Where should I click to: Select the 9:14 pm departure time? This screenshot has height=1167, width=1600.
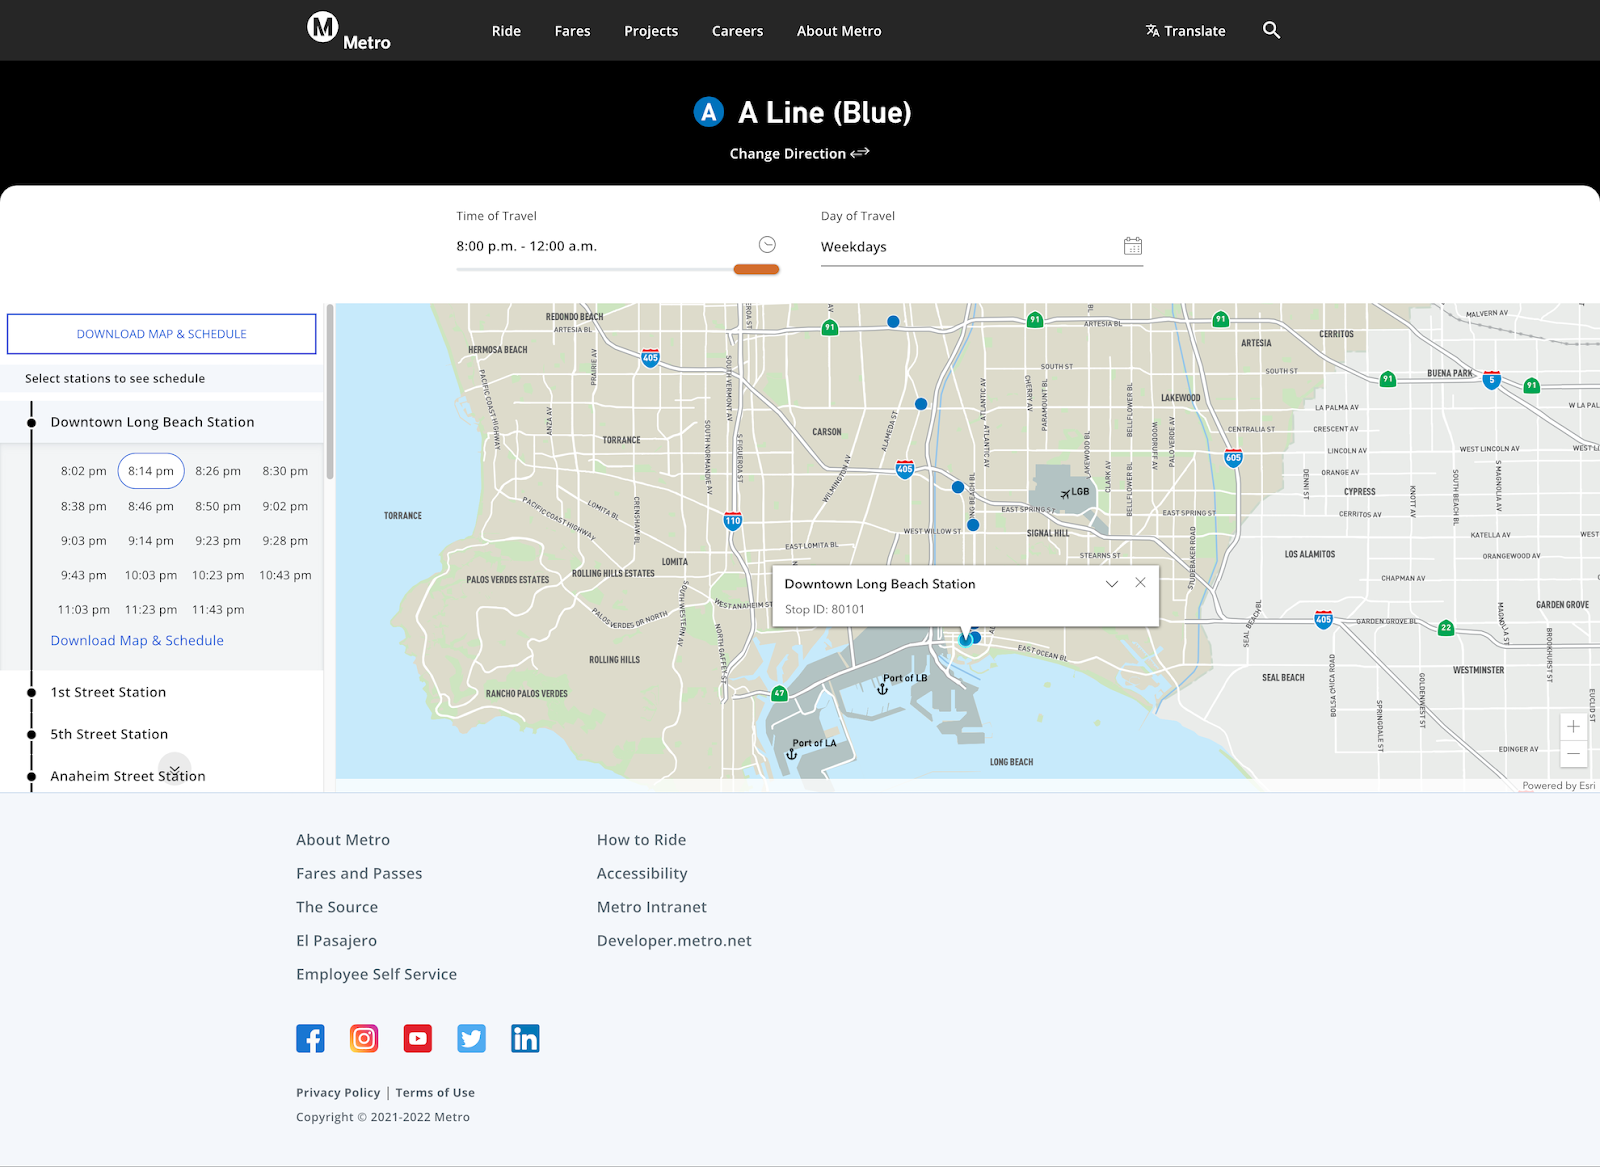point(151,541)
